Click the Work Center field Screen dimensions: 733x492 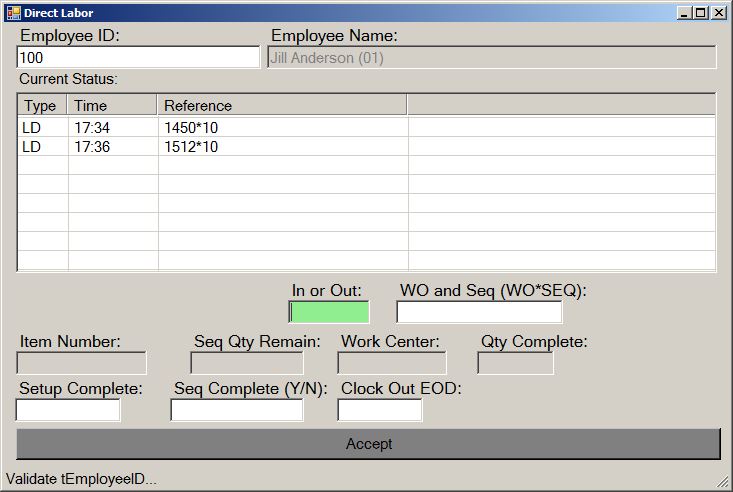click(x=391, y=363)
